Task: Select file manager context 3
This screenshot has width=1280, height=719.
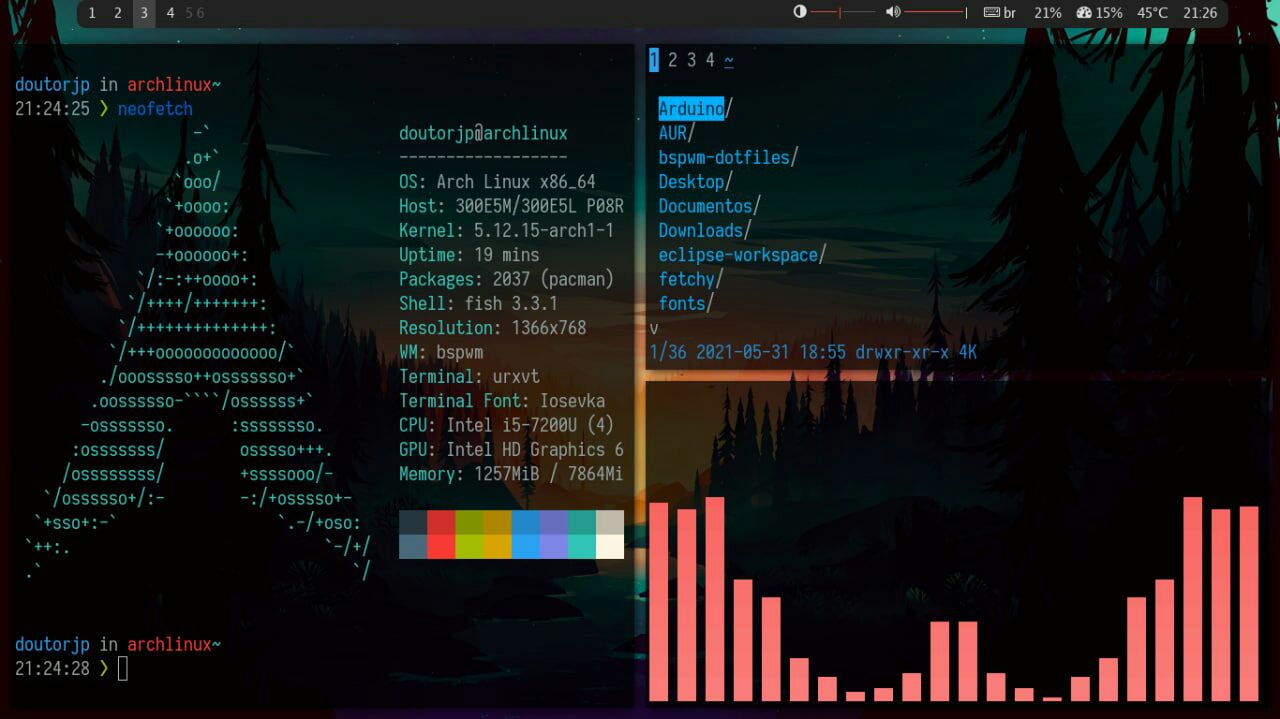Action: 691,60
